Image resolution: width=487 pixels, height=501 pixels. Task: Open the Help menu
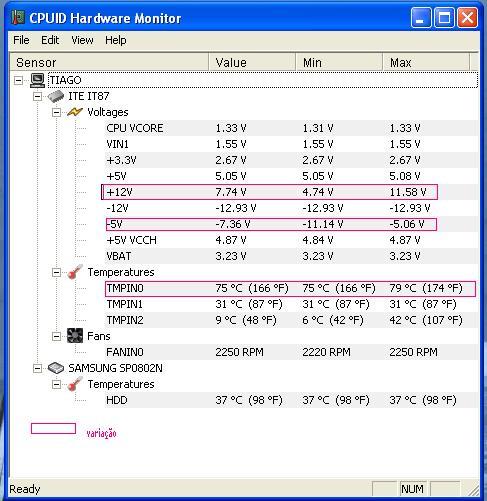[116, 40]
